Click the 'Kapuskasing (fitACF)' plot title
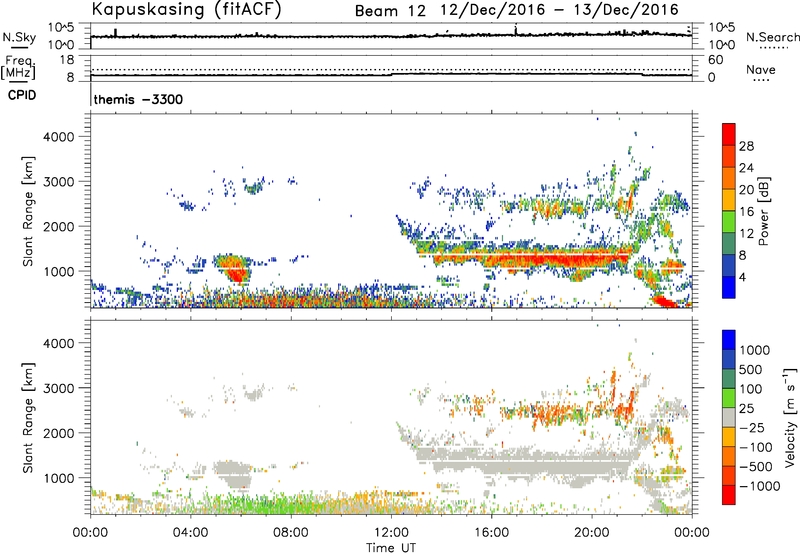Viewport: 800px width, 554px height. click(186, 10)
